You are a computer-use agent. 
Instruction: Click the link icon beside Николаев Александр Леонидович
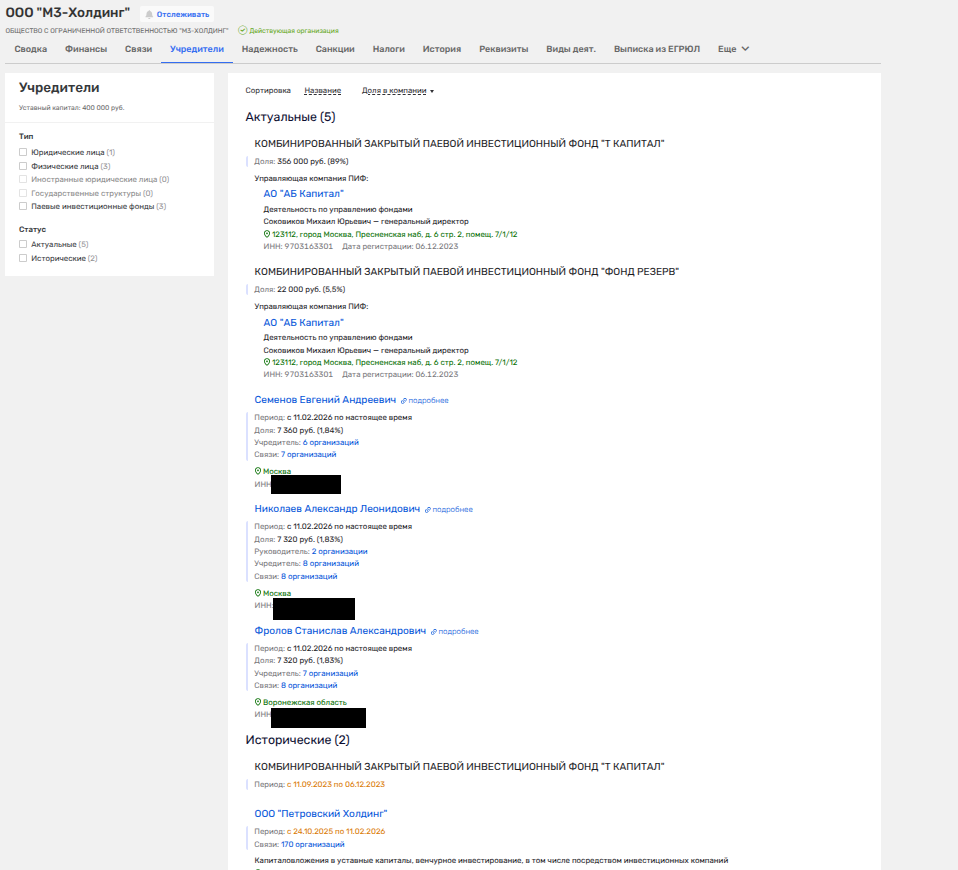[428, 509]
